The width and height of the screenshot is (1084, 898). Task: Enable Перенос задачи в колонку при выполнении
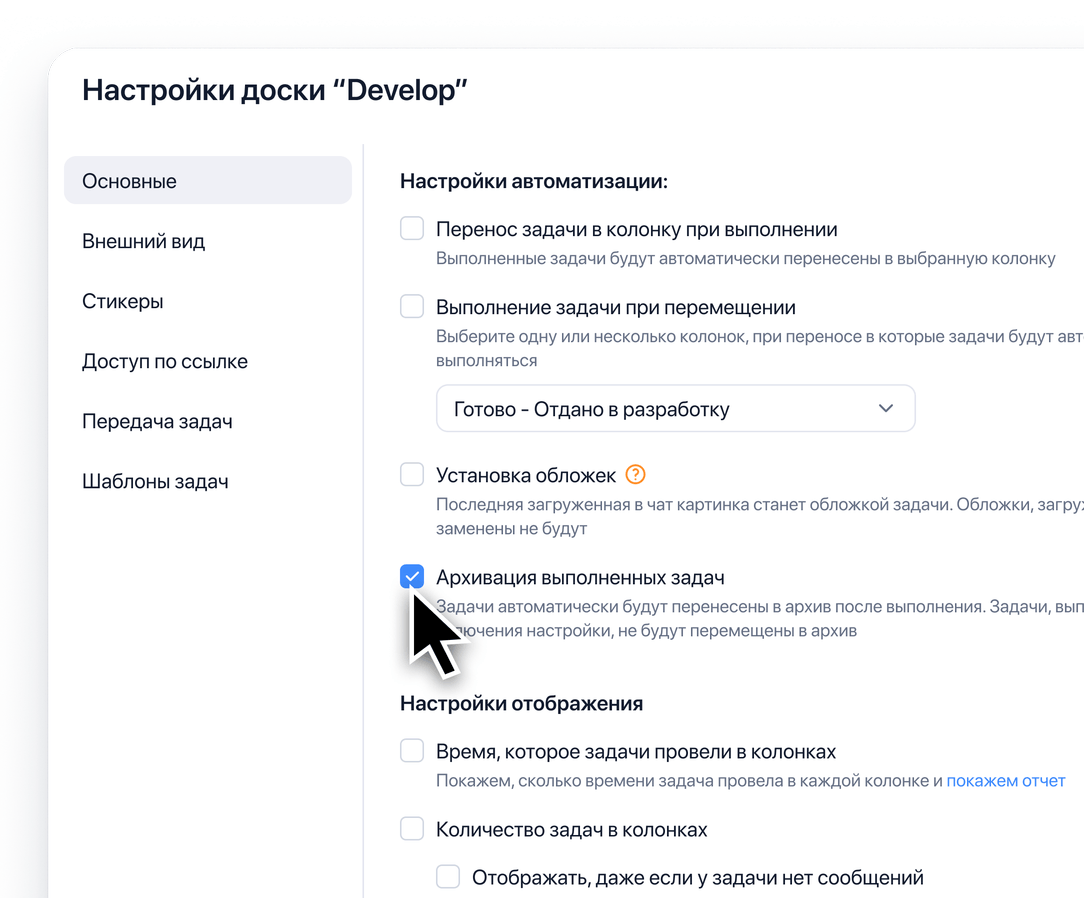[x=412, y=228]
